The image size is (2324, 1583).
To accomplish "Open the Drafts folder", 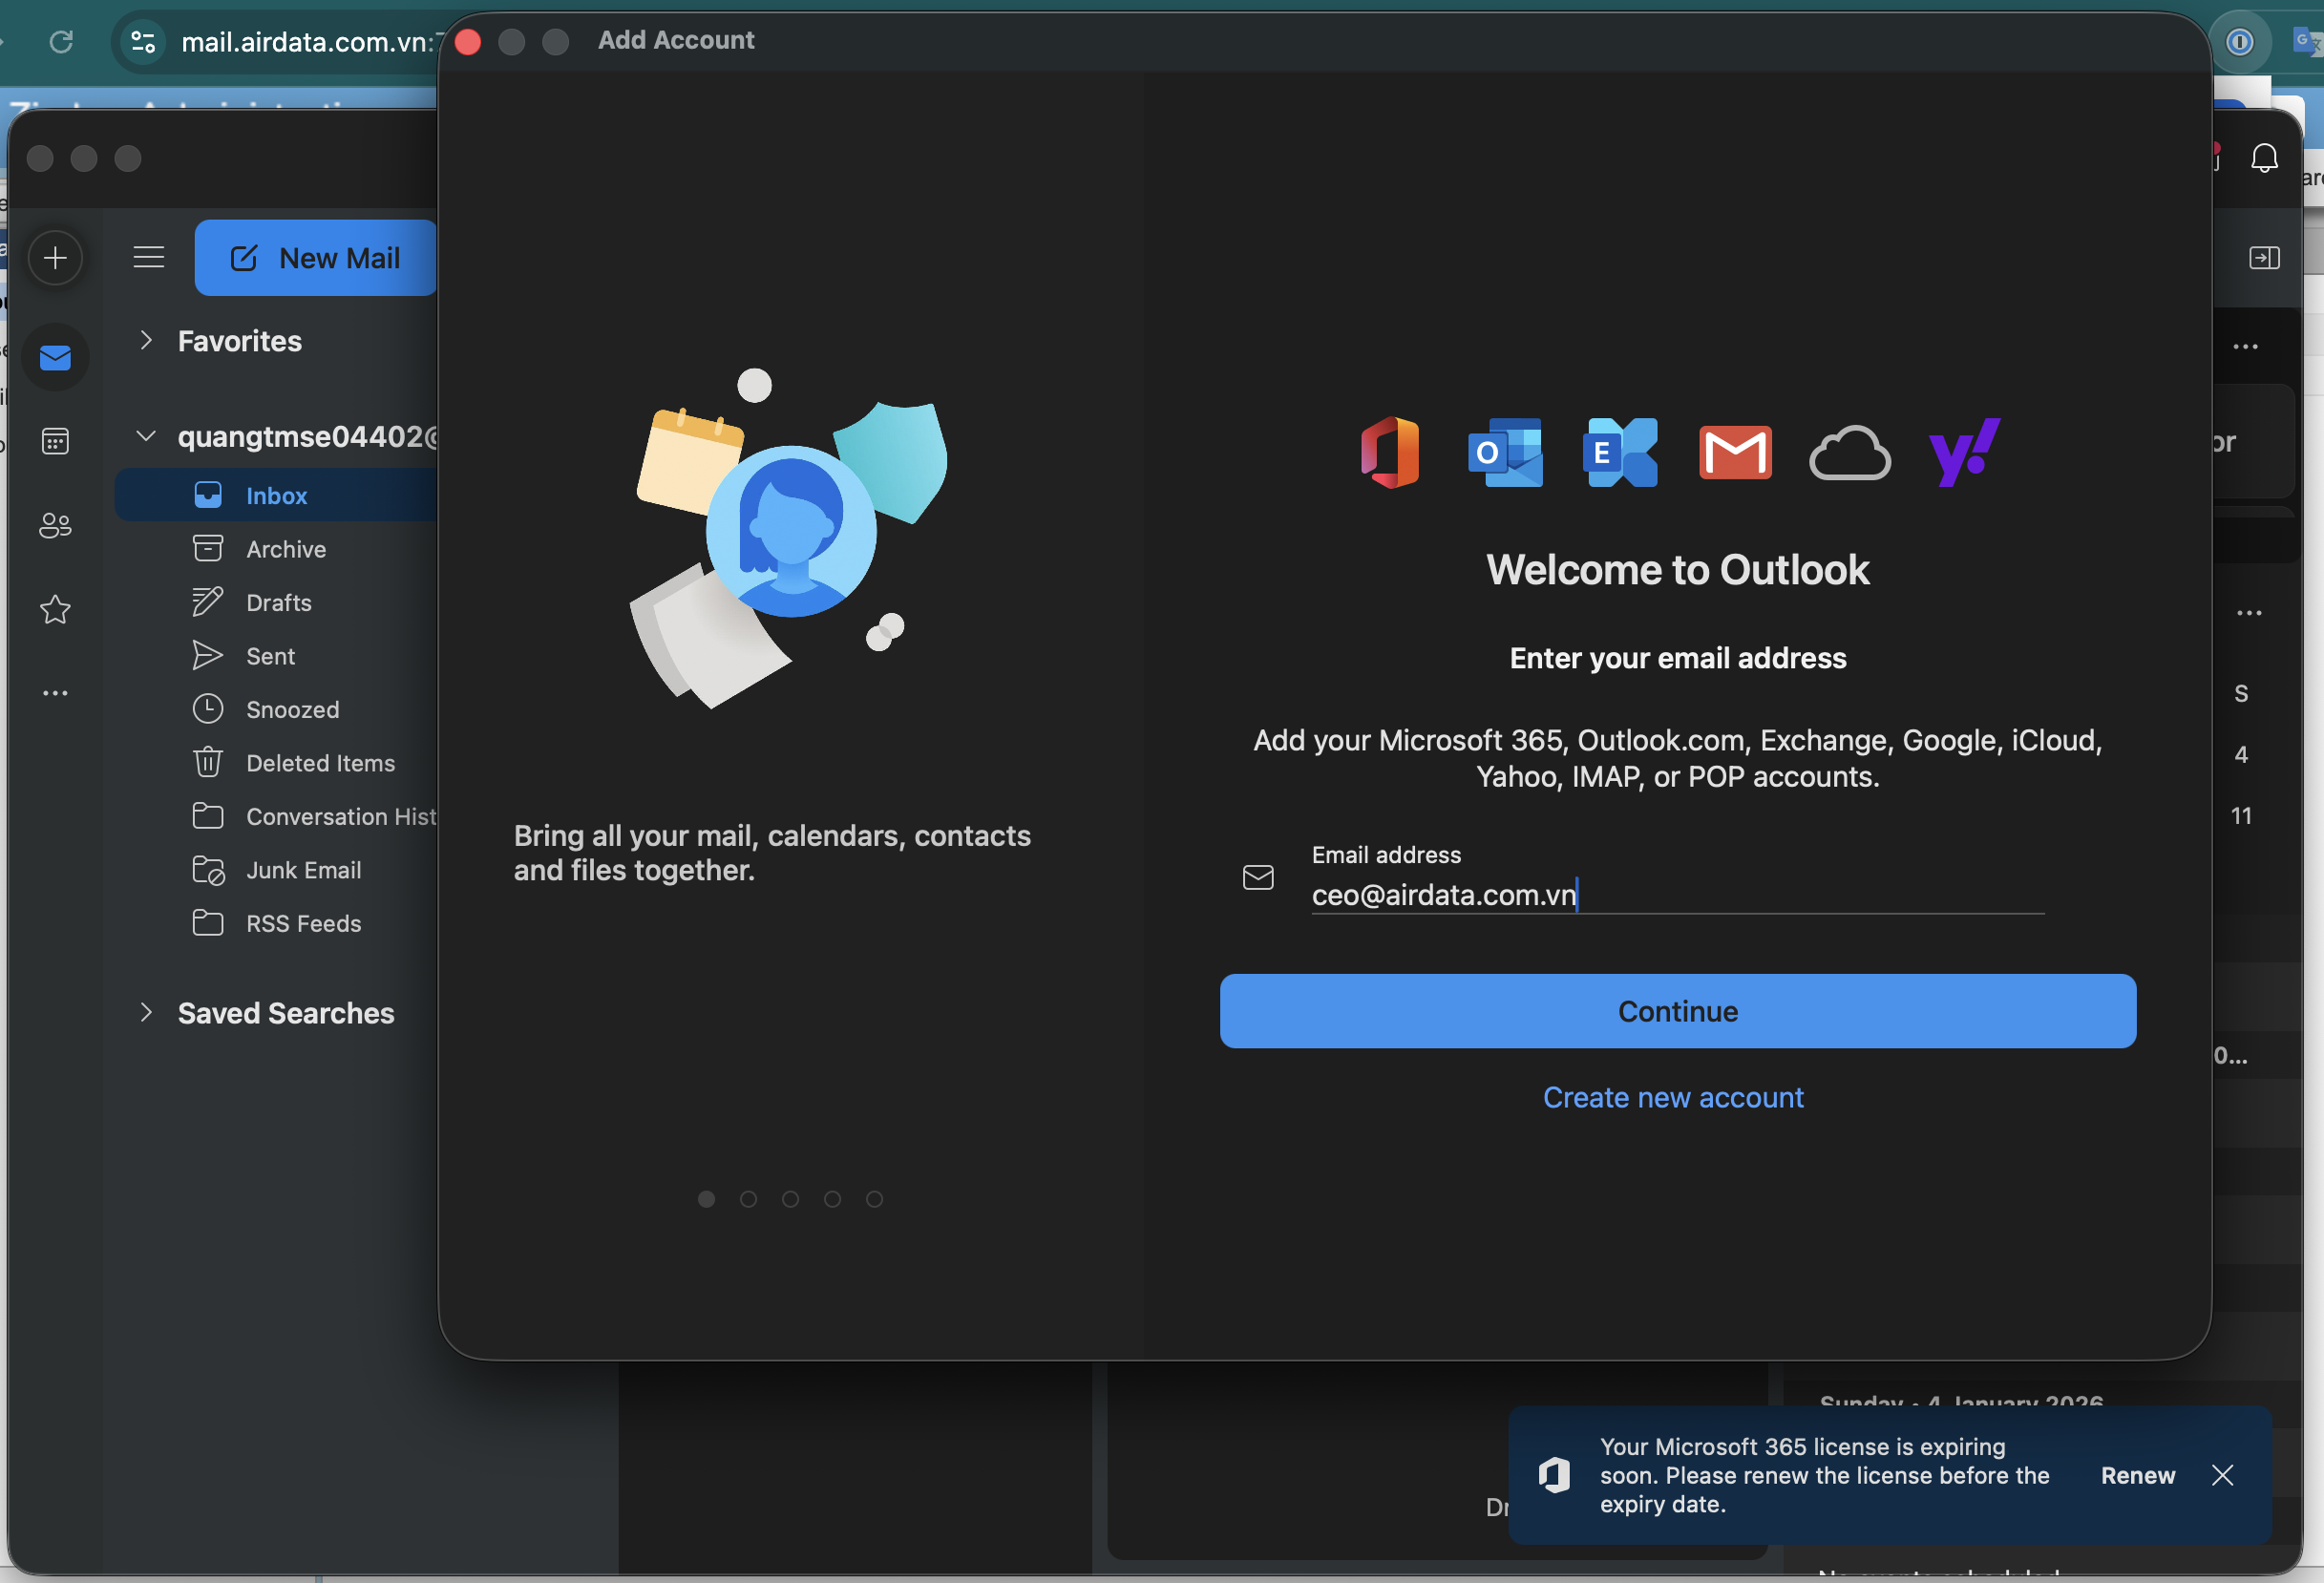I will tap(279, 603).
